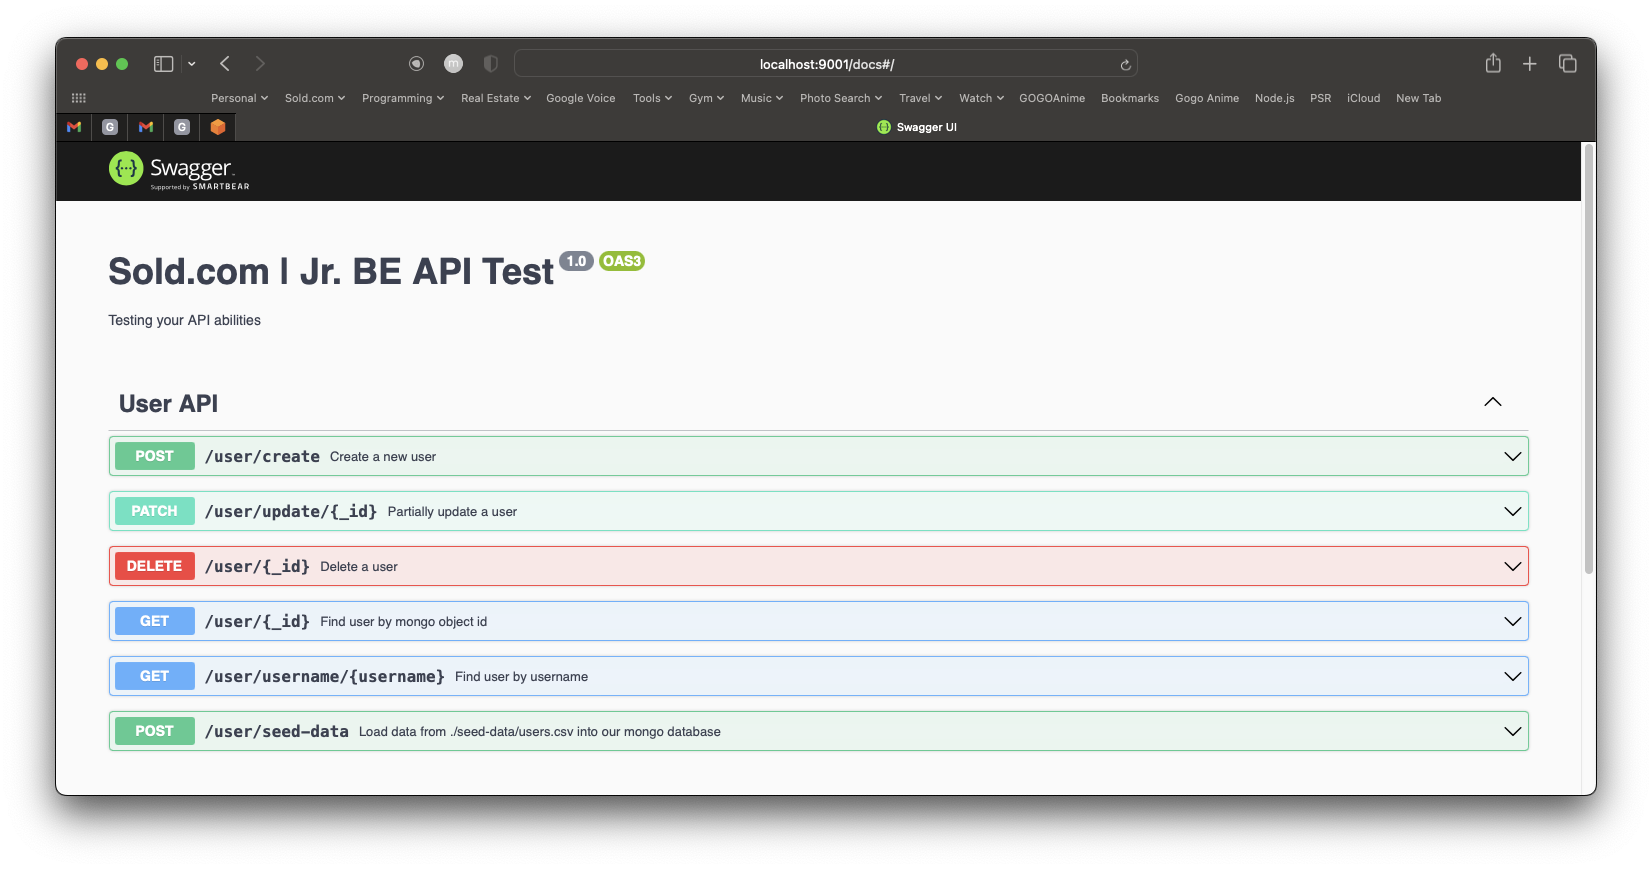1652x869 pixels.
Task: Toggle the Safari sidebar
Action: coord(163,64)
